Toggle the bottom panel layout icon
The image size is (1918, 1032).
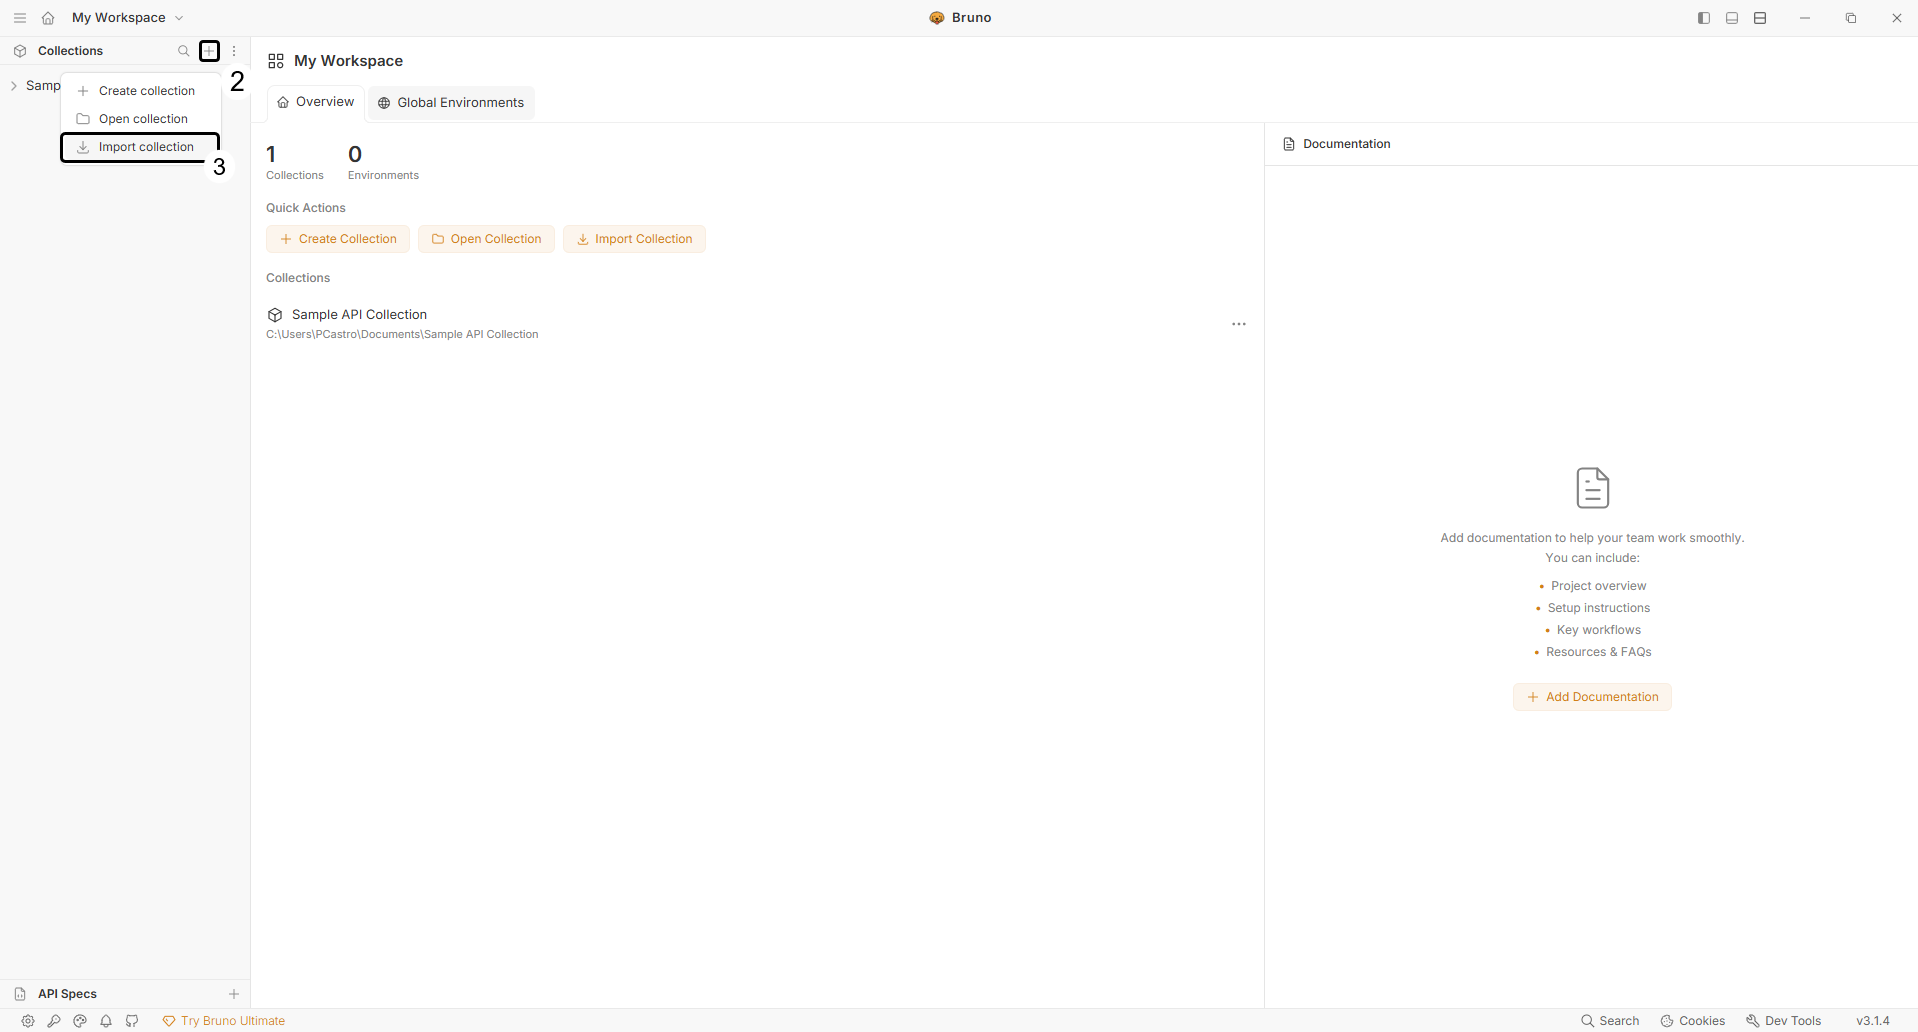[x=1732, y=18]
